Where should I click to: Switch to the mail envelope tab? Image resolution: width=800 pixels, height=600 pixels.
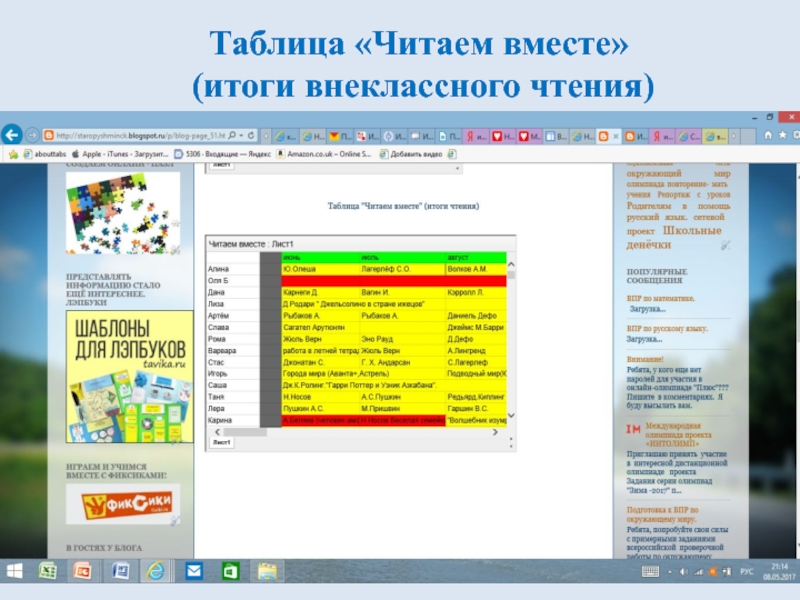340,136
